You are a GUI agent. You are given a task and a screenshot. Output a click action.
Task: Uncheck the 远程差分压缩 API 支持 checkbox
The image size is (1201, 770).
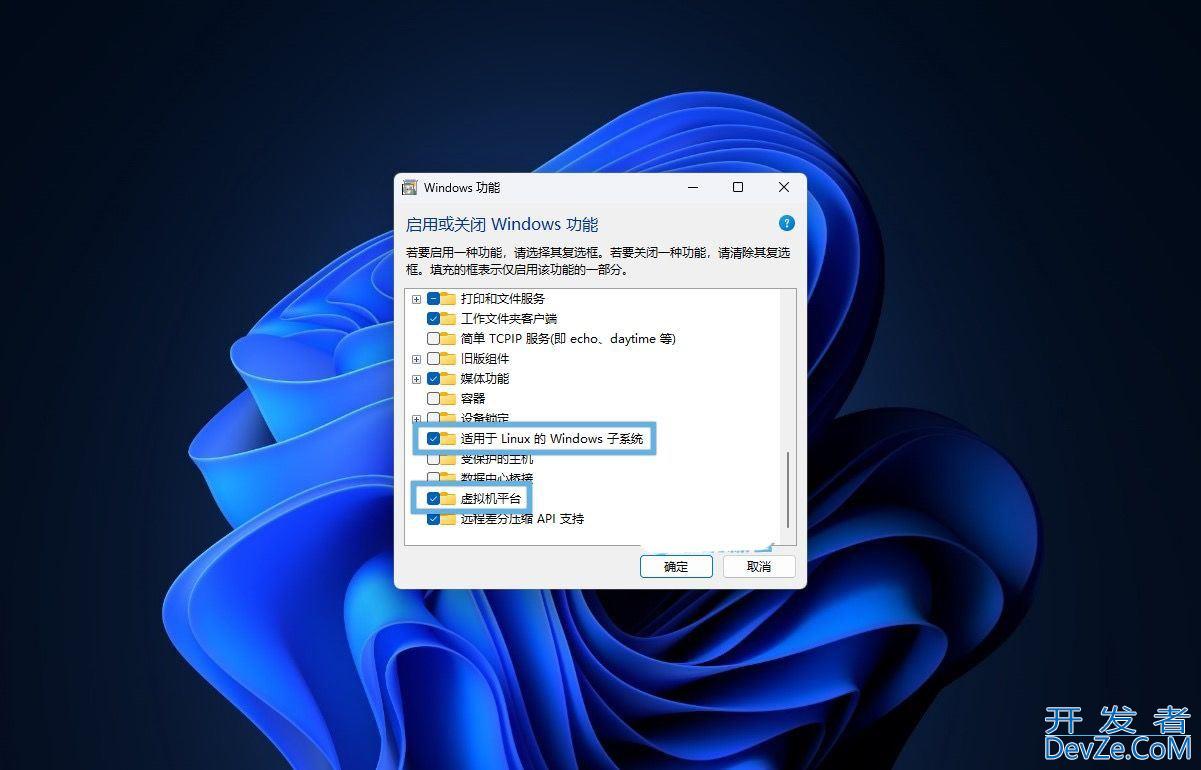tap(433, 519)
